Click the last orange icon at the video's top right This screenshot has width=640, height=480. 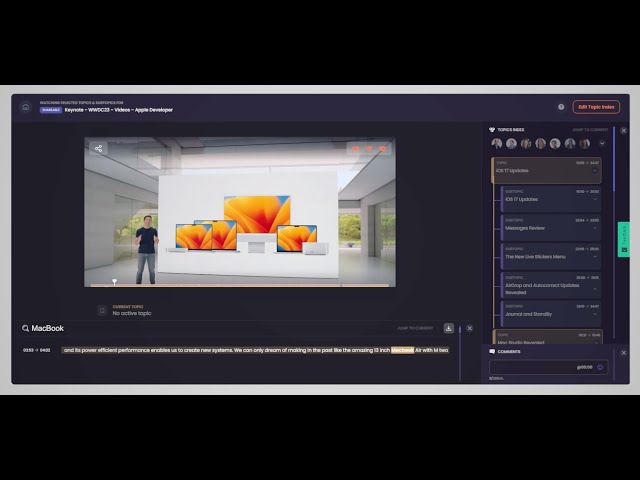pos(382,149)
